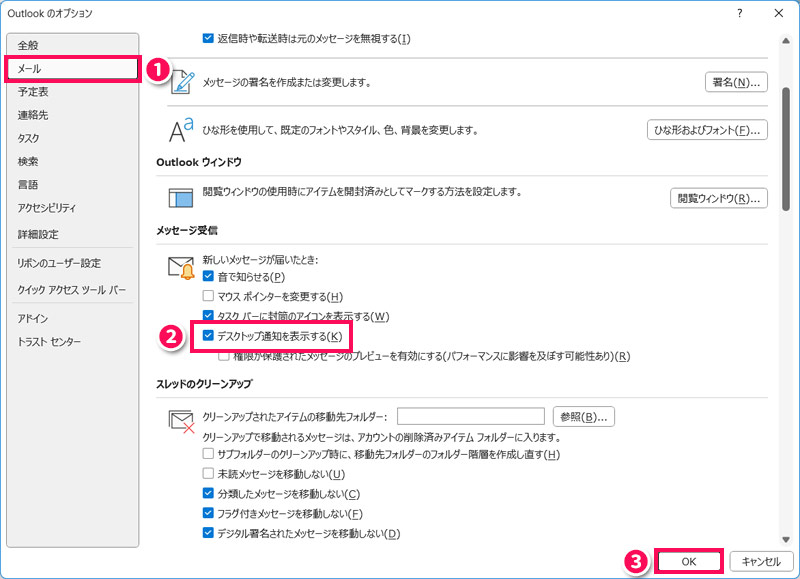Uncheck デジタル署名されたメッセージを移動しない checkbox
This screenshot has height=579, width=800.
[208, 533]
